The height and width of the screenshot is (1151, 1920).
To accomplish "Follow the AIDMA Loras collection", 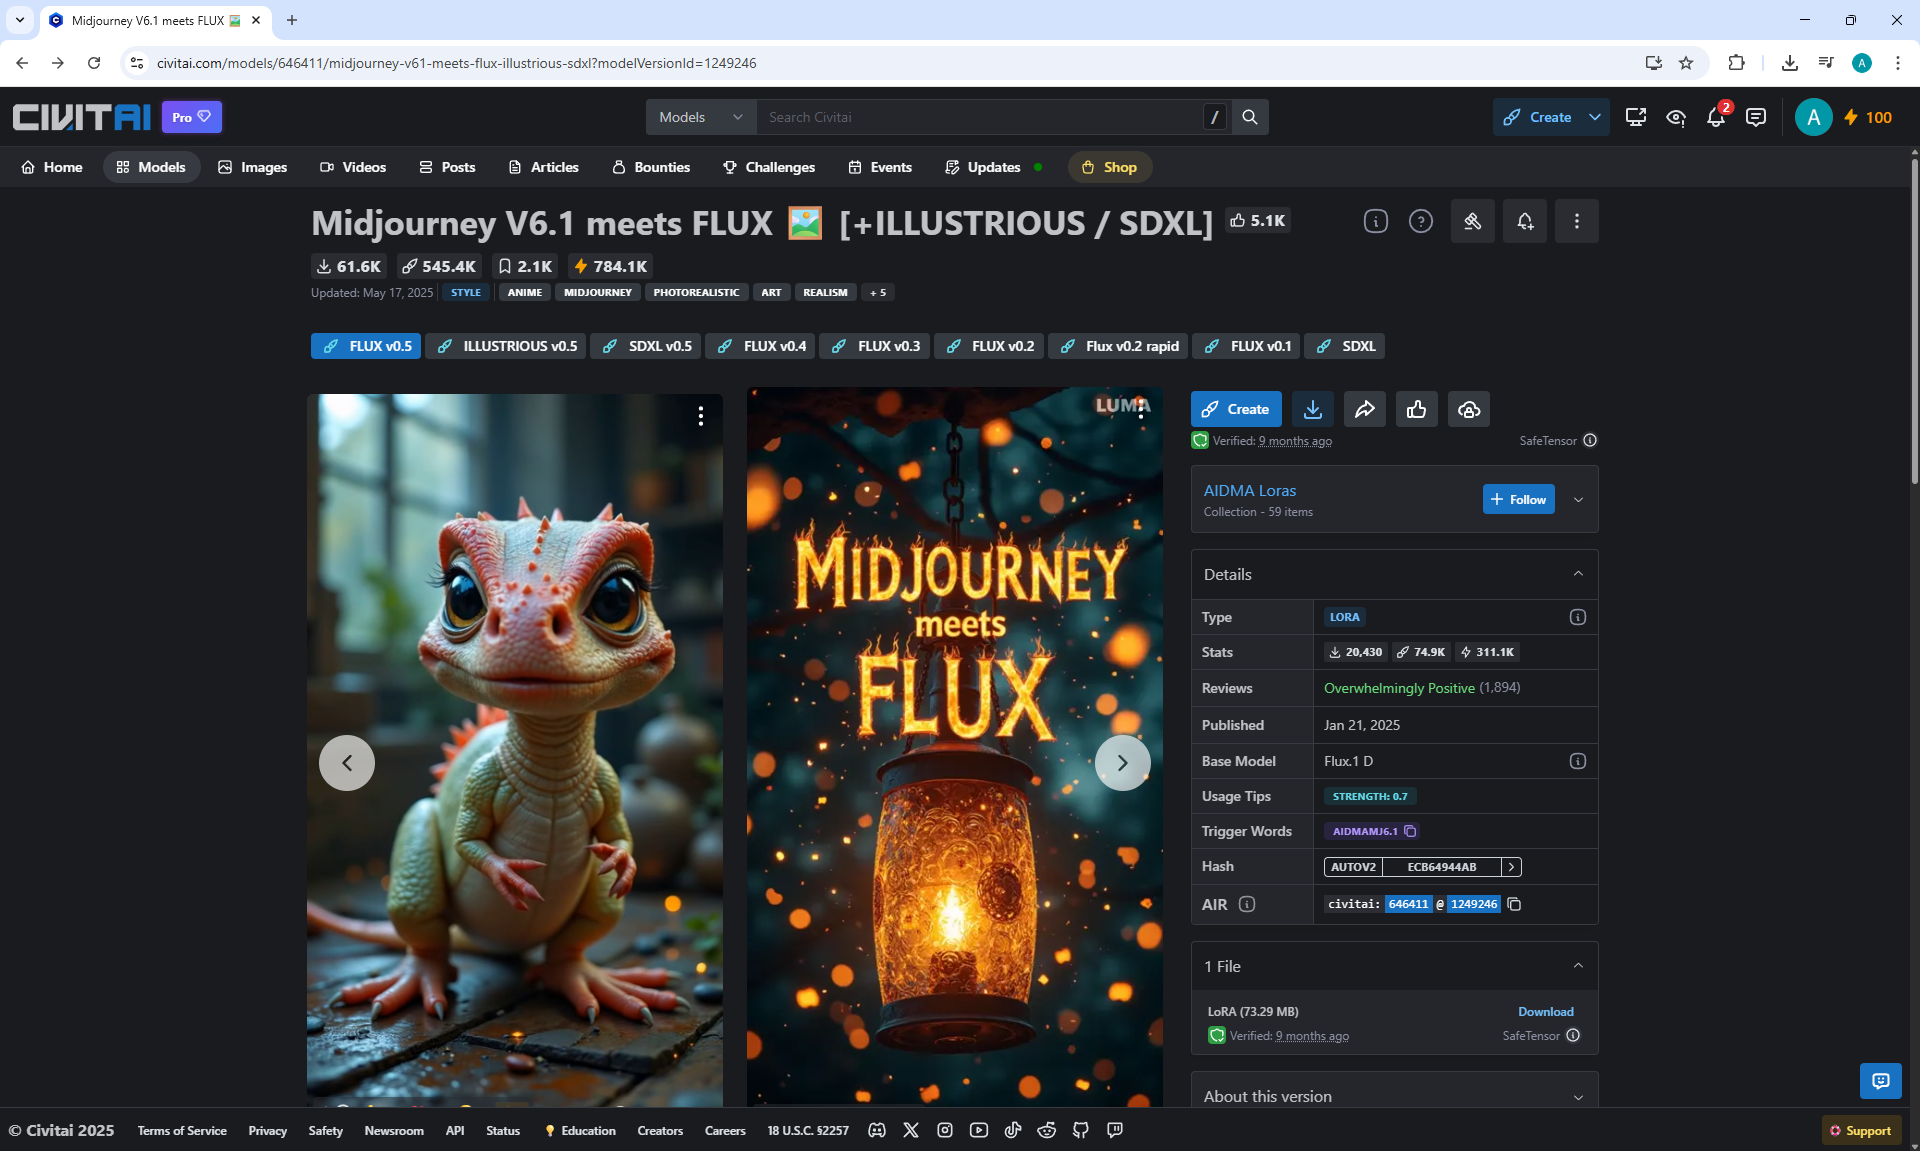I will 1518,499.
